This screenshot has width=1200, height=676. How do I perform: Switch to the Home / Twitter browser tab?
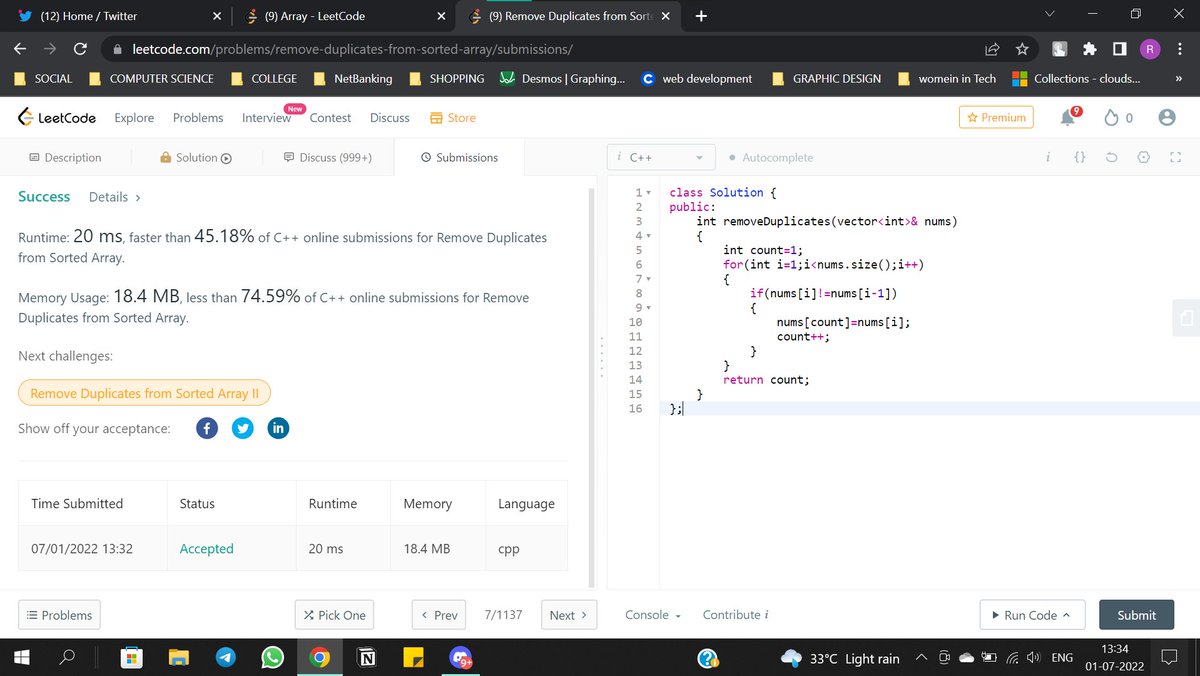[x=119, y=16]
